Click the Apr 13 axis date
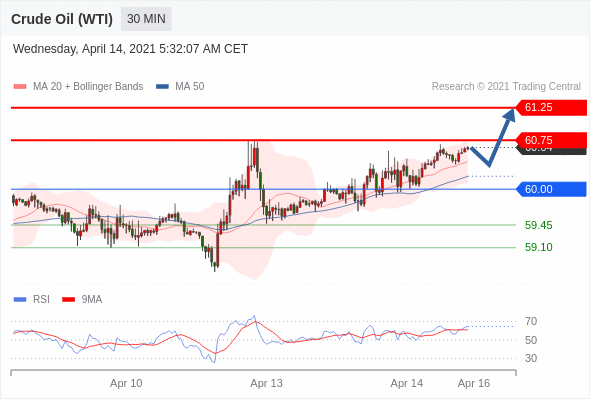This screenshot has height=400, width=590. (266, 383)
